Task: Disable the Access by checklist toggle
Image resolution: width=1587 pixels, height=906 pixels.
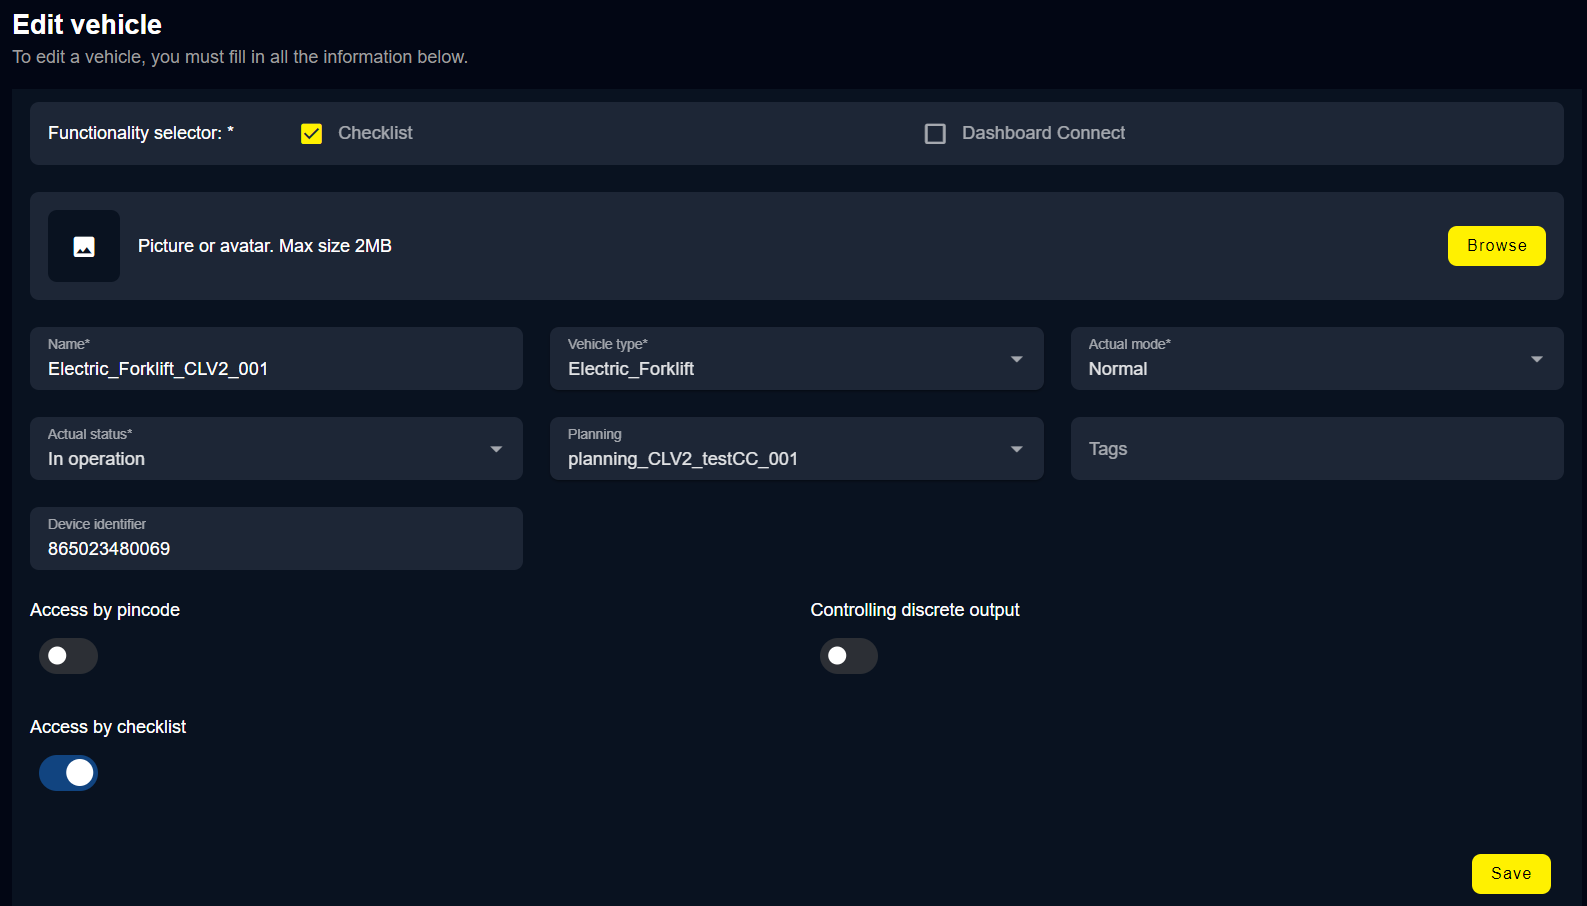Action: point(68,773)
